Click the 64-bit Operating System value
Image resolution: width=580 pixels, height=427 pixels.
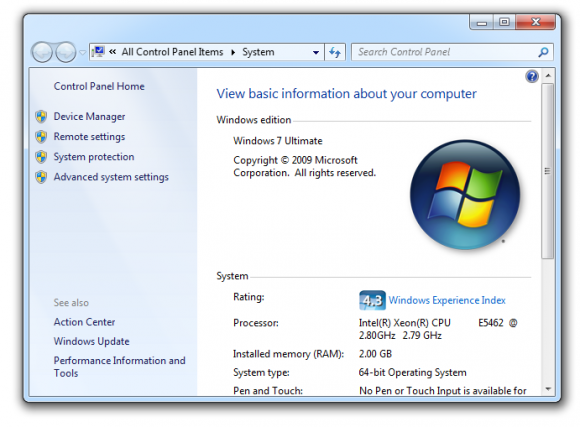412,372
